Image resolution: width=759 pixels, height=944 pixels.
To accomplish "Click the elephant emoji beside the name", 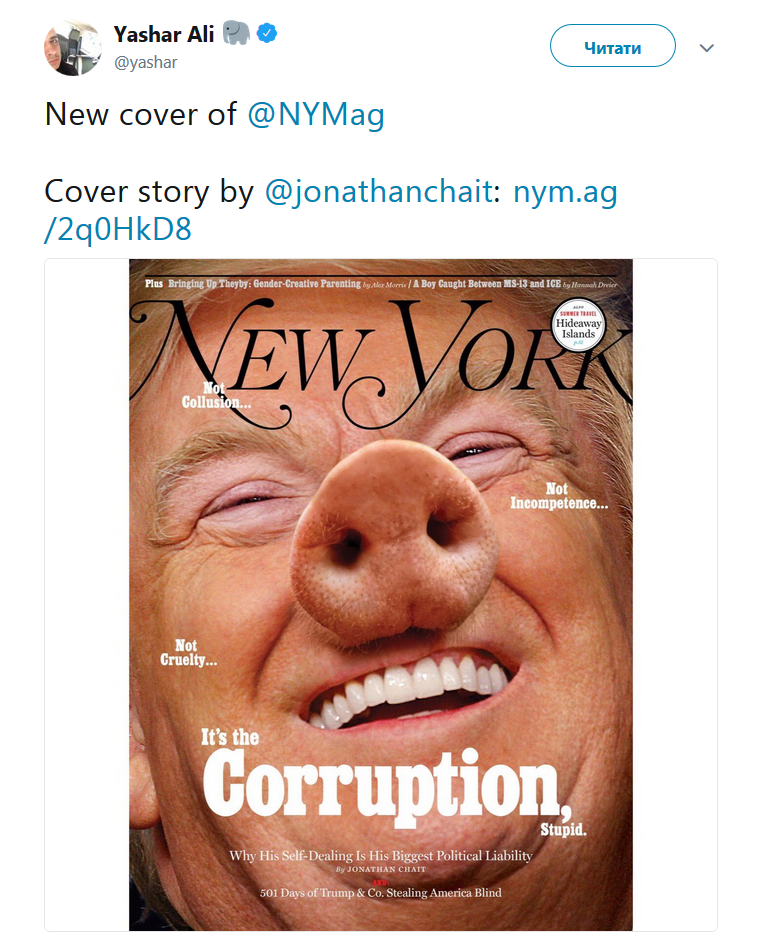I will tap(235, 33).
